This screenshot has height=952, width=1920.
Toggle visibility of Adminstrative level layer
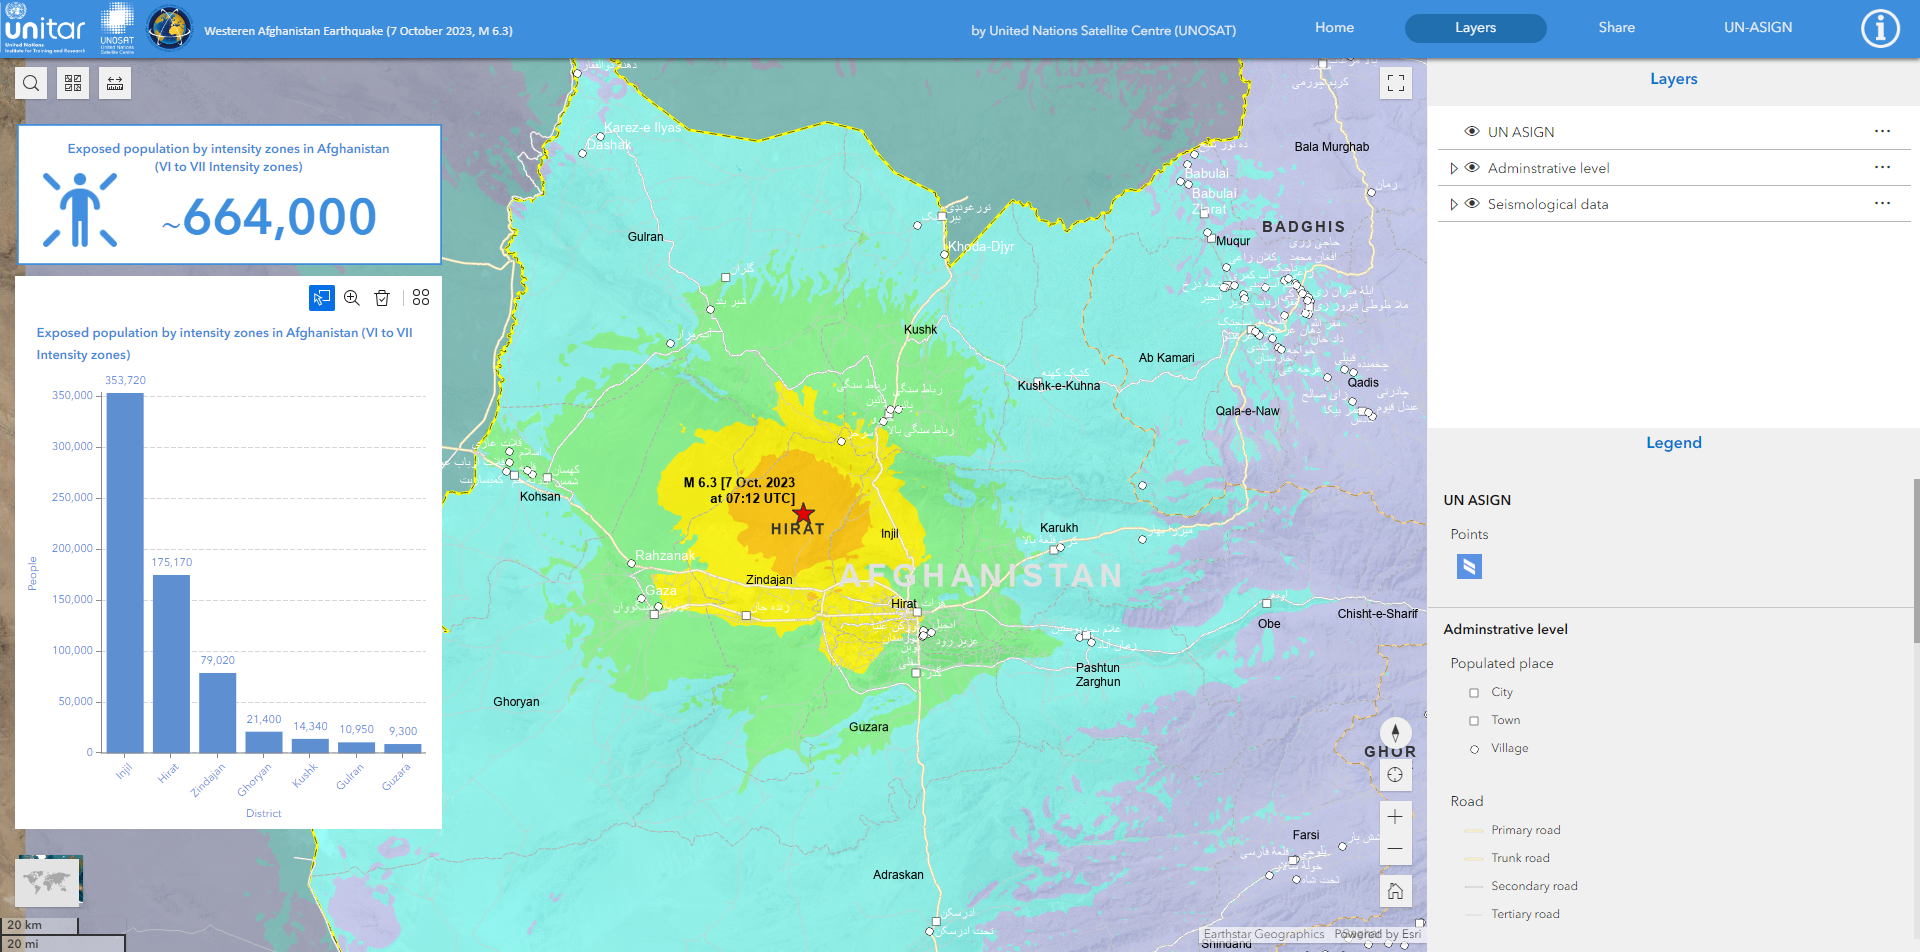[1471, 168]
